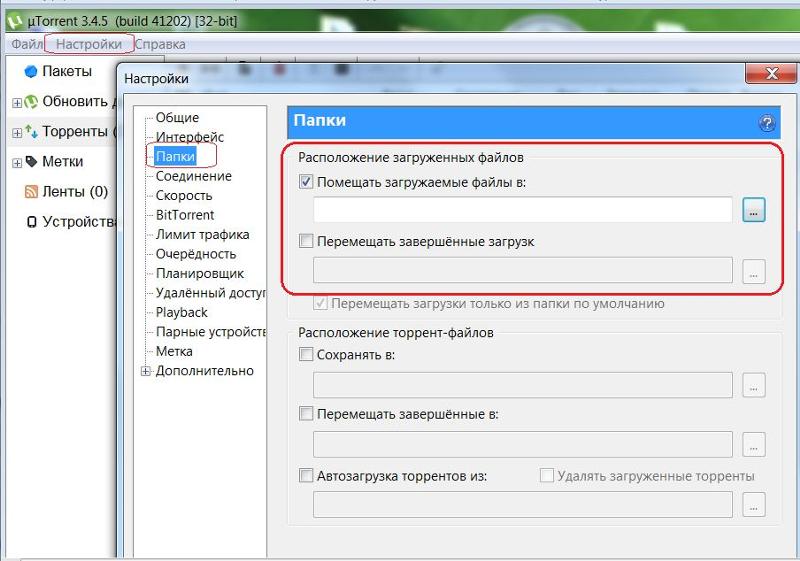Select Скорость in settings tree
The image size is (800, 561).
click(x=184, y=195)
